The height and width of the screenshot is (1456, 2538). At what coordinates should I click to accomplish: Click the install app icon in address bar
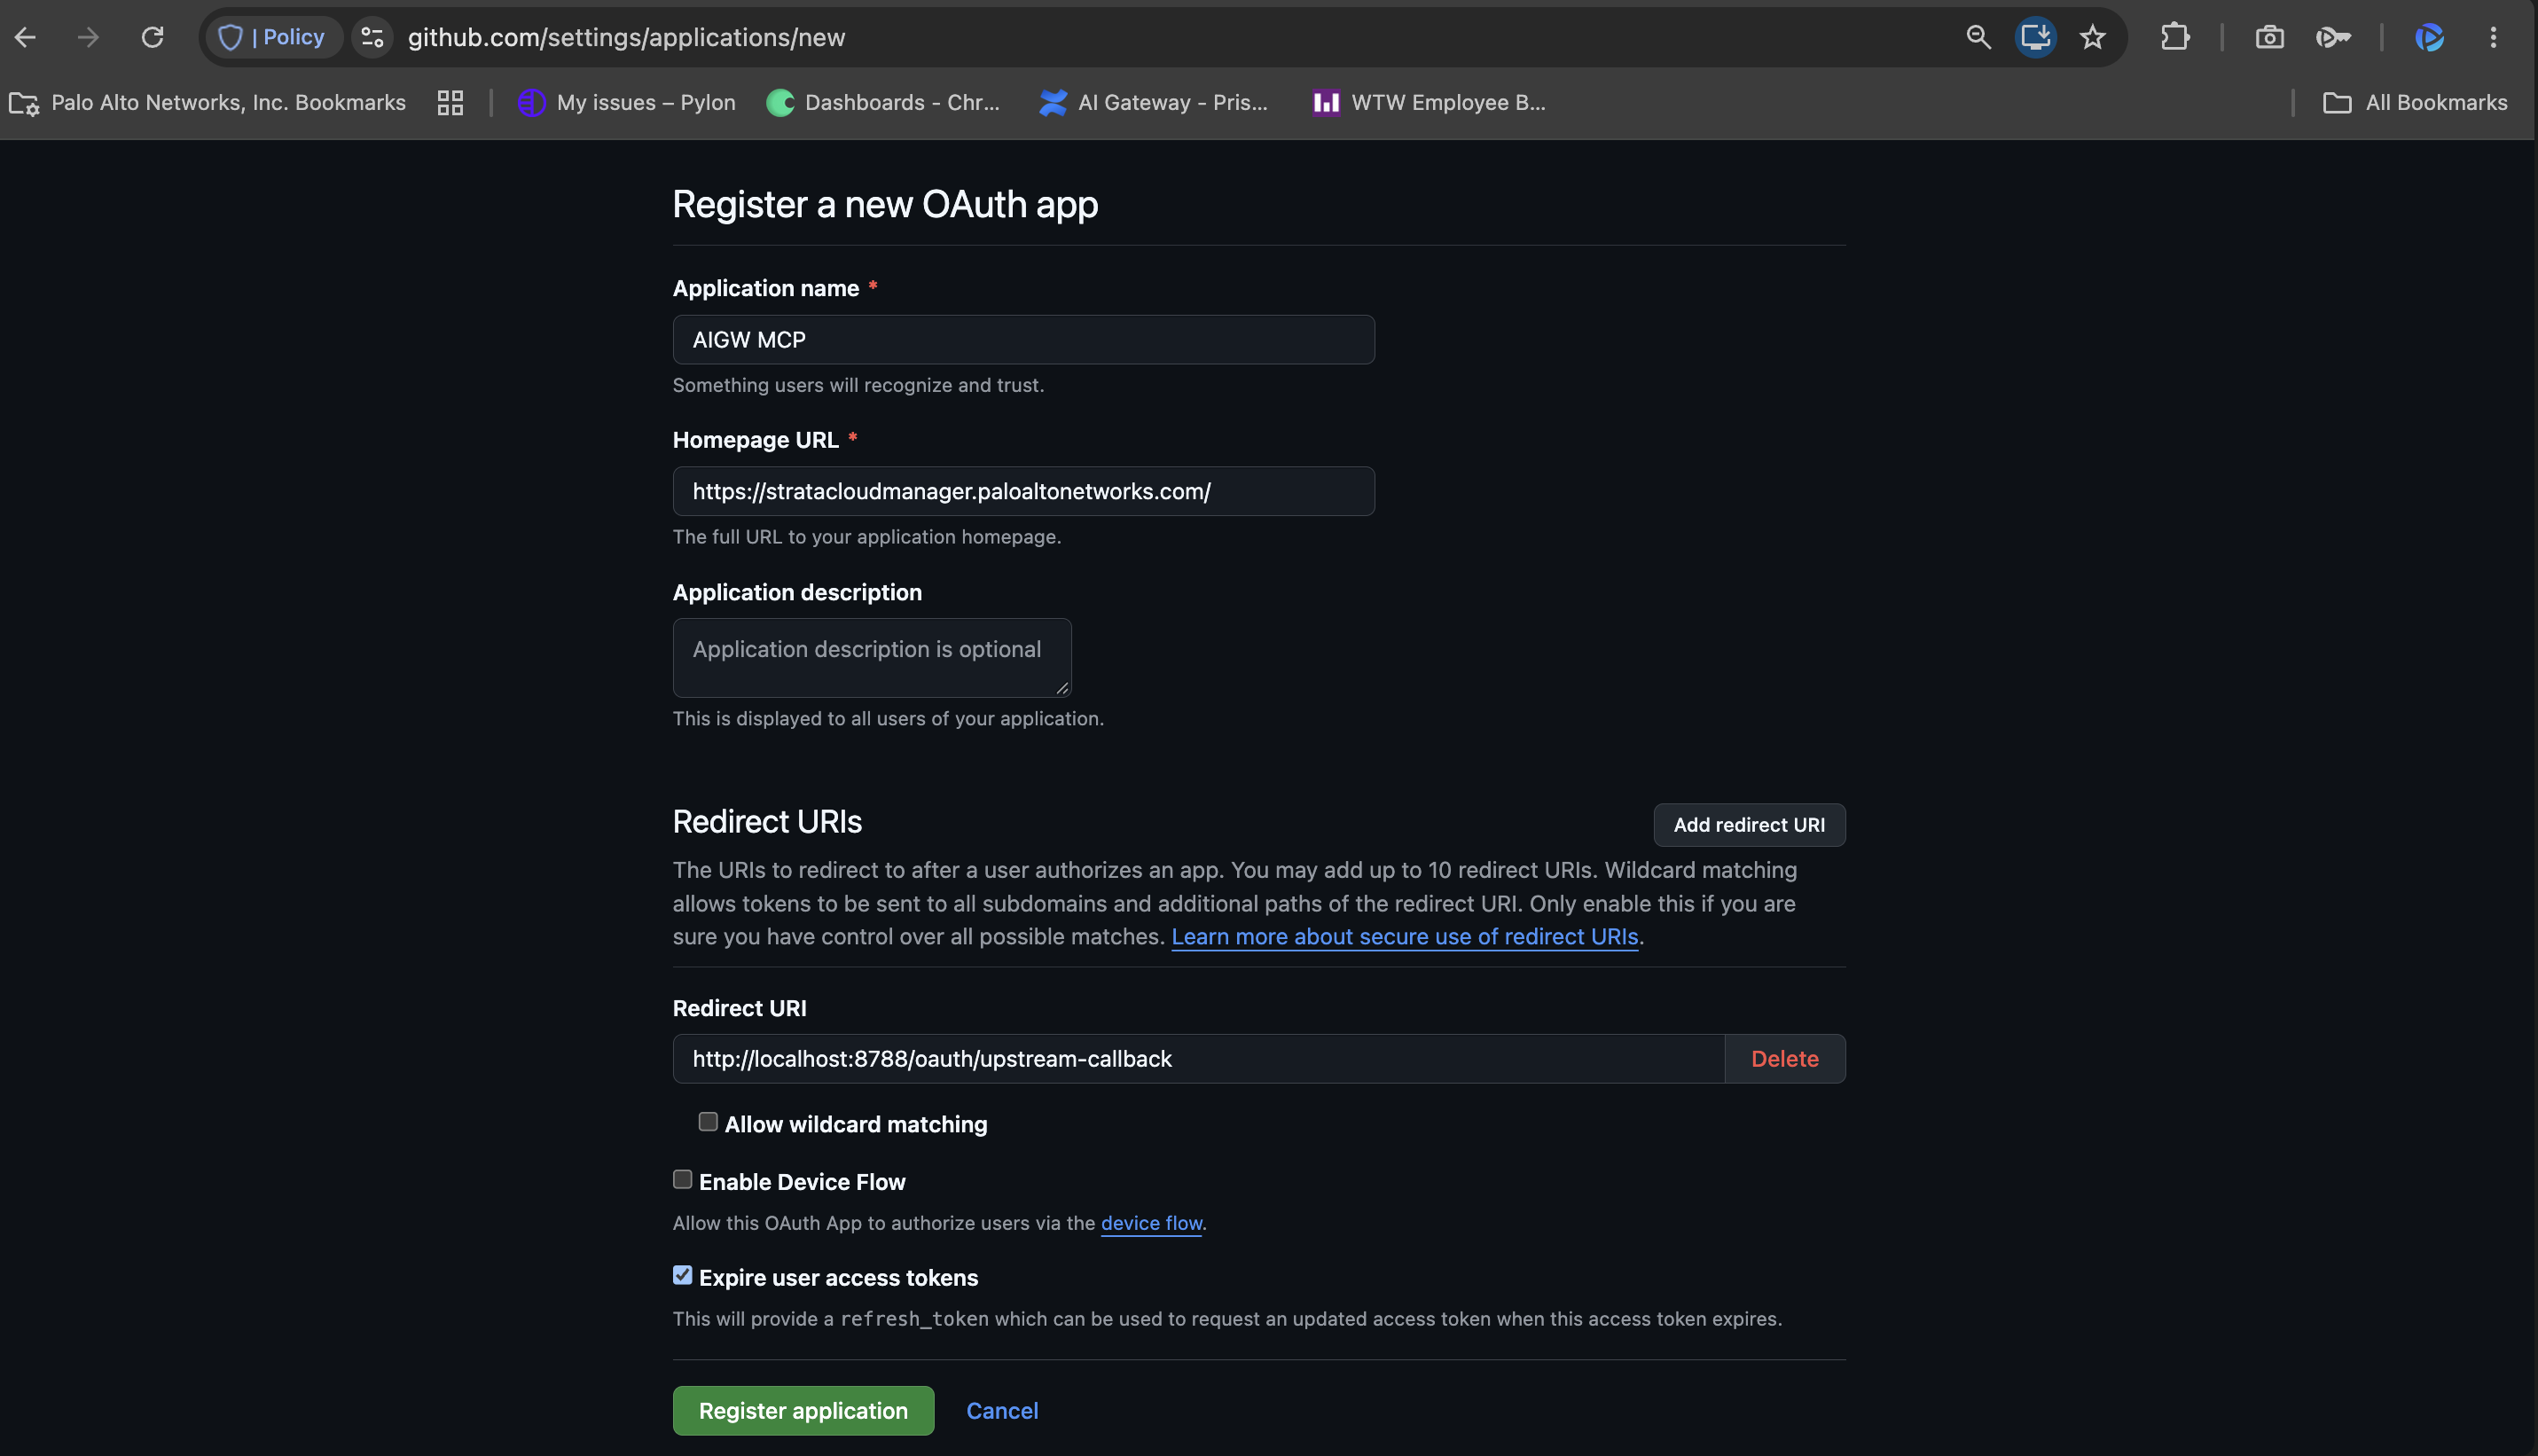[x=2035, y=37]
